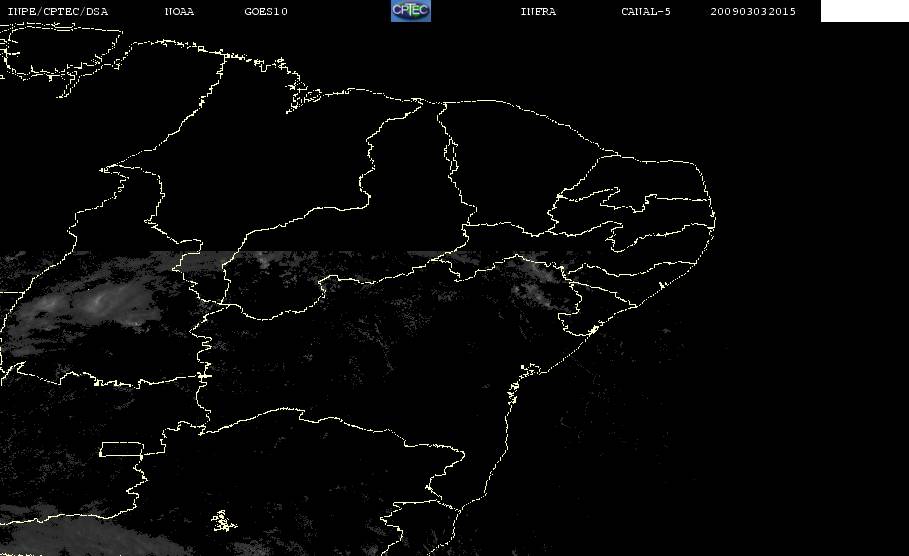
Task: Click the 200903032015 timestamp
Action: [x=753, y=11]
